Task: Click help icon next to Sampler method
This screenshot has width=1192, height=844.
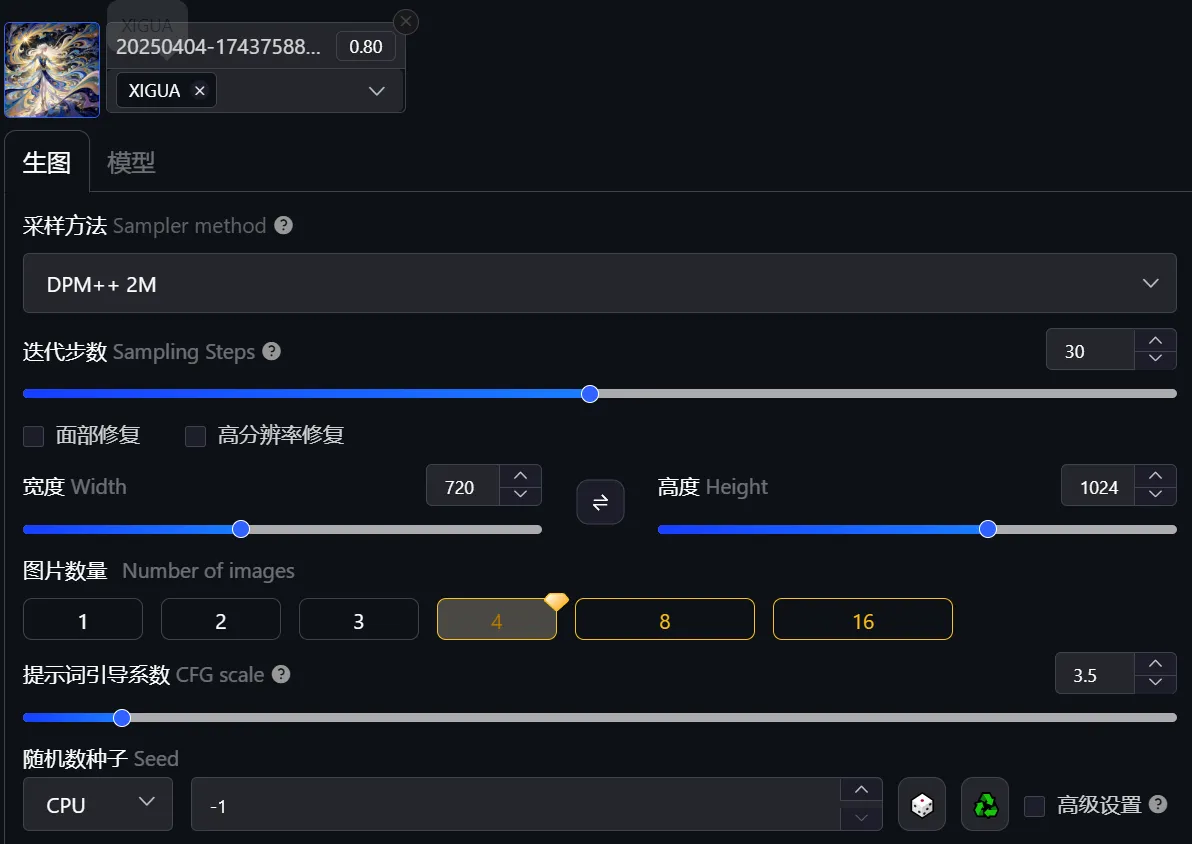Action: tap(284, 225)
